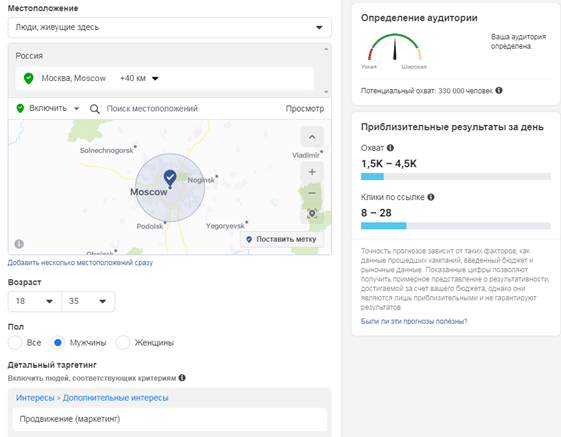Select the Все gender radio button
Image resolution: width=561 pixels, height=437 pixels.
click(15, 343)
